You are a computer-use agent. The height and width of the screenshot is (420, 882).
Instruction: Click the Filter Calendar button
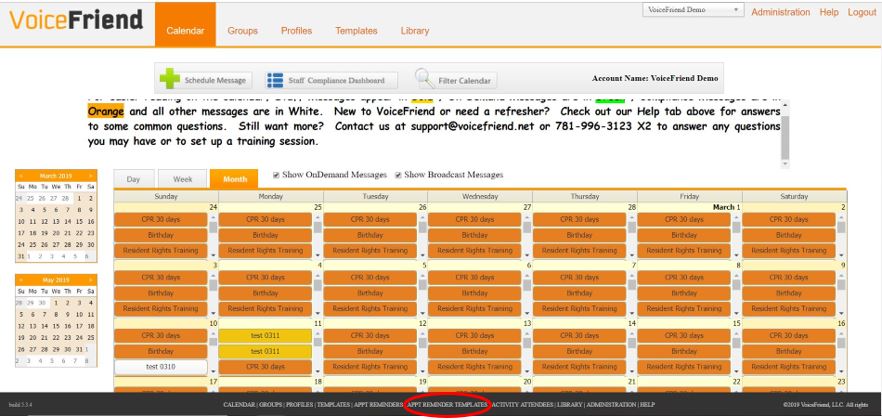(x=456, y=80)
